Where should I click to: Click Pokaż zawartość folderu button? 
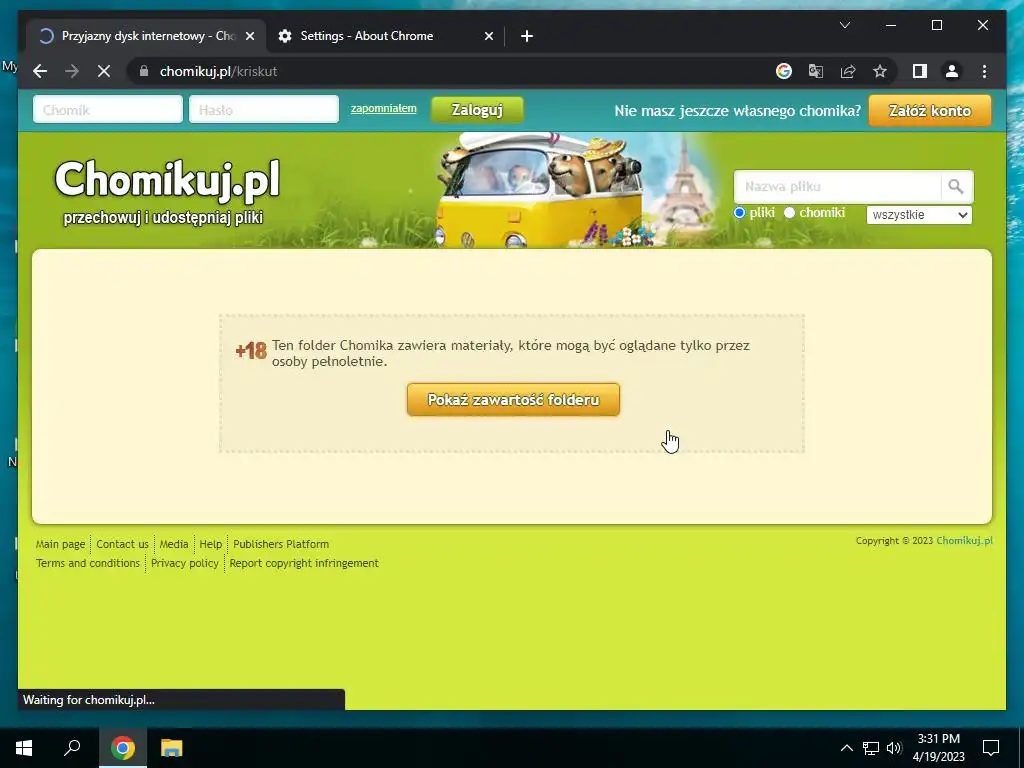click(x=513, y=400)
